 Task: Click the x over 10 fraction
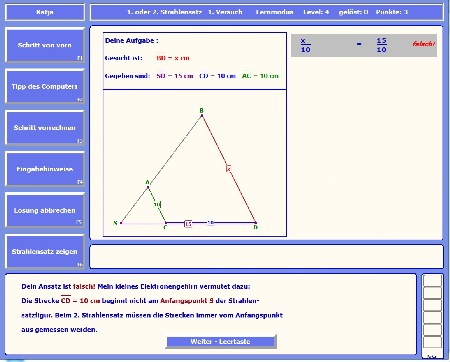305,45
